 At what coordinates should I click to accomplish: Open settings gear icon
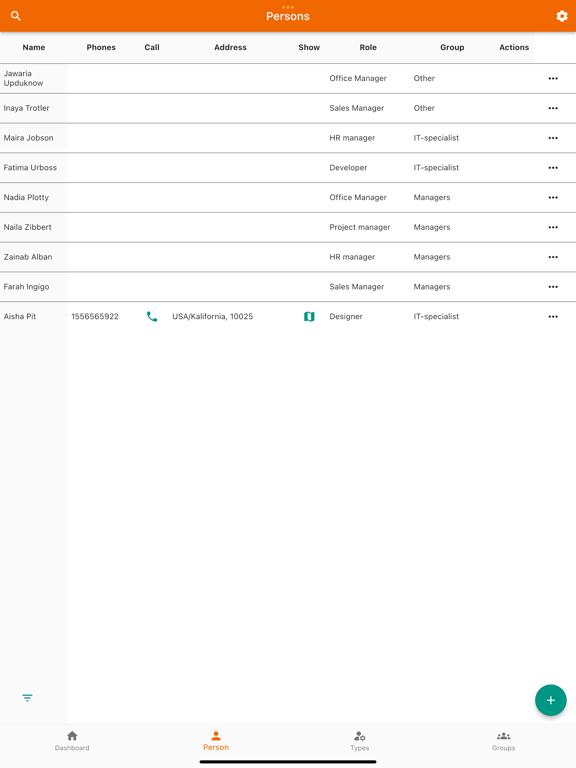(x=562, y=16)
